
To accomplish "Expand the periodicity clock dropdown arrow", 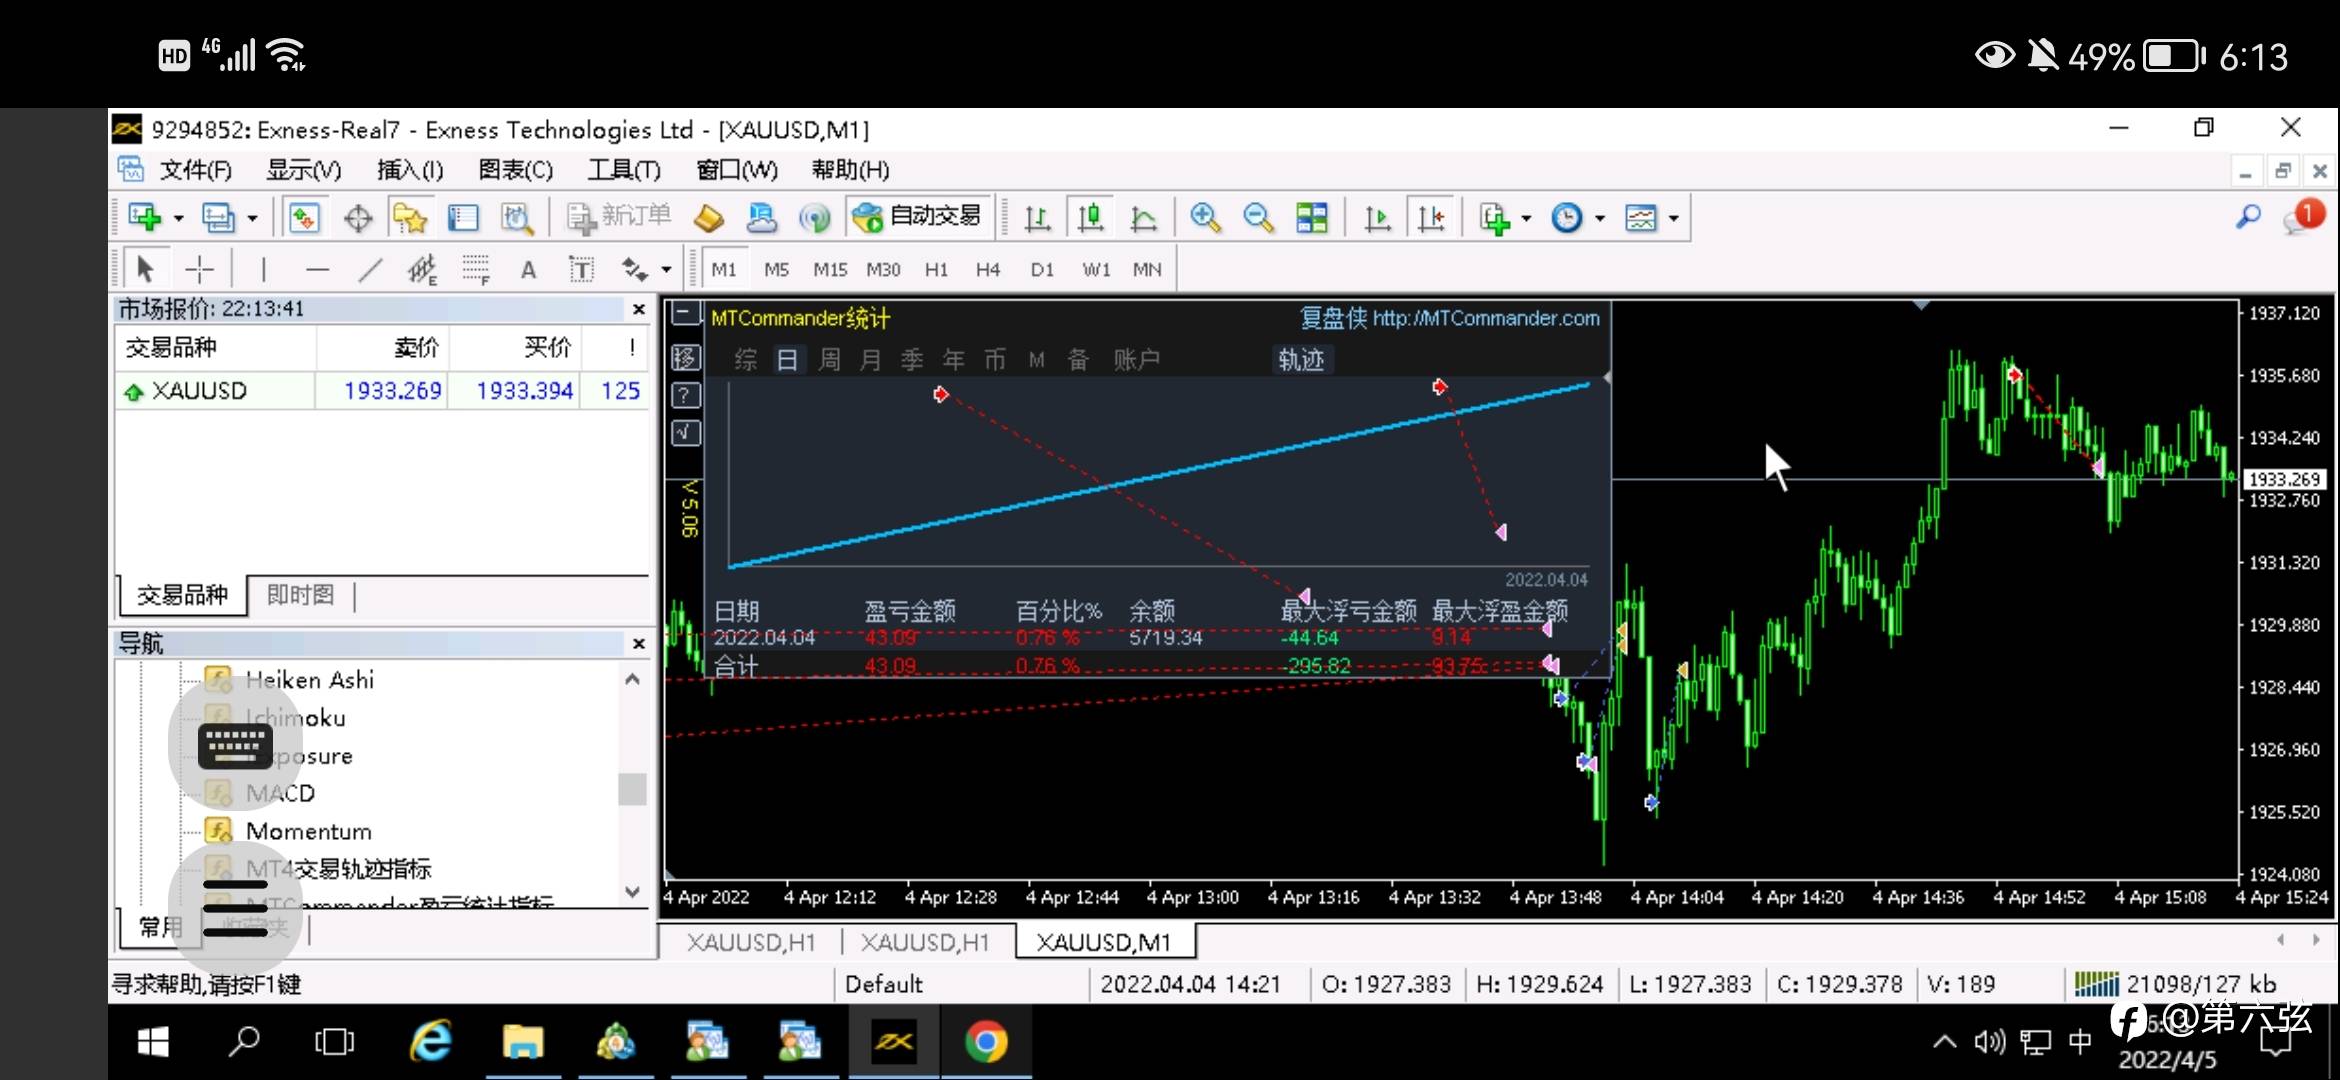I will pos(1600,218).
